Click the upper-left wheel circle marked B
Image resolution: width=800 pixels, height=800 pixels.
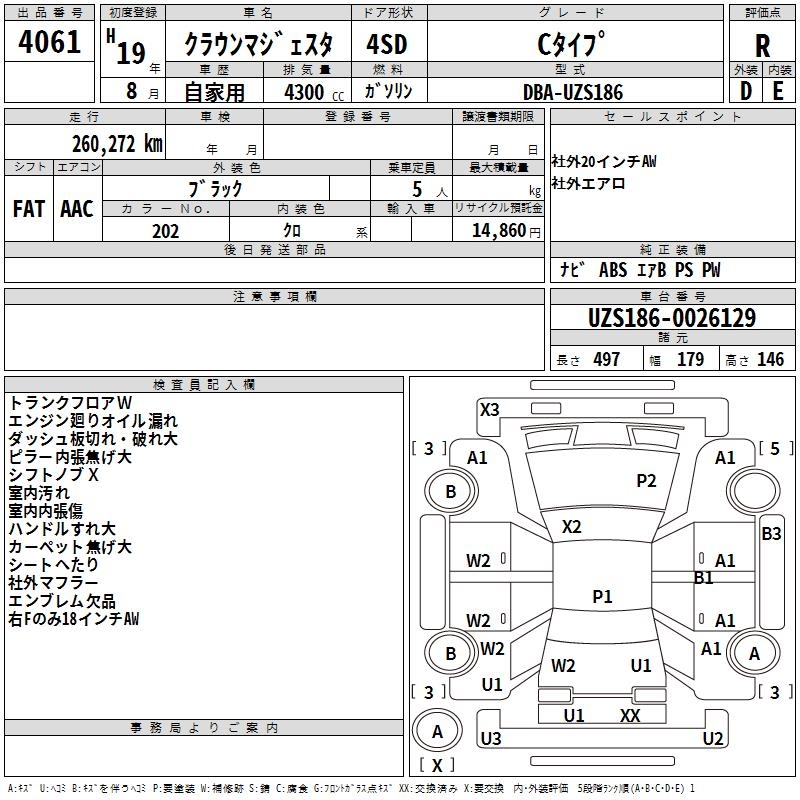coord(450,491)
